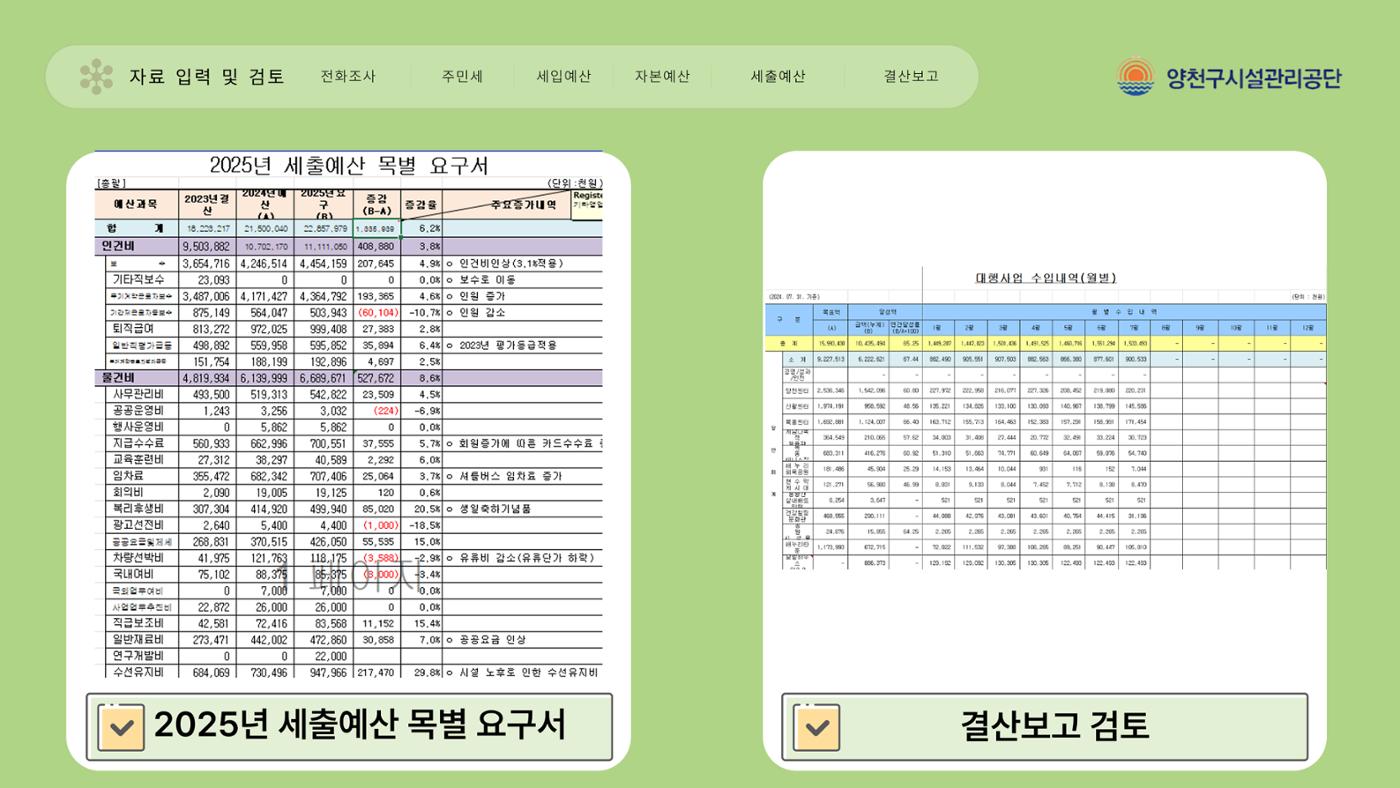Click the 생일축하기념품 note cell
1400x788 pixels.
tap(495, 508)
